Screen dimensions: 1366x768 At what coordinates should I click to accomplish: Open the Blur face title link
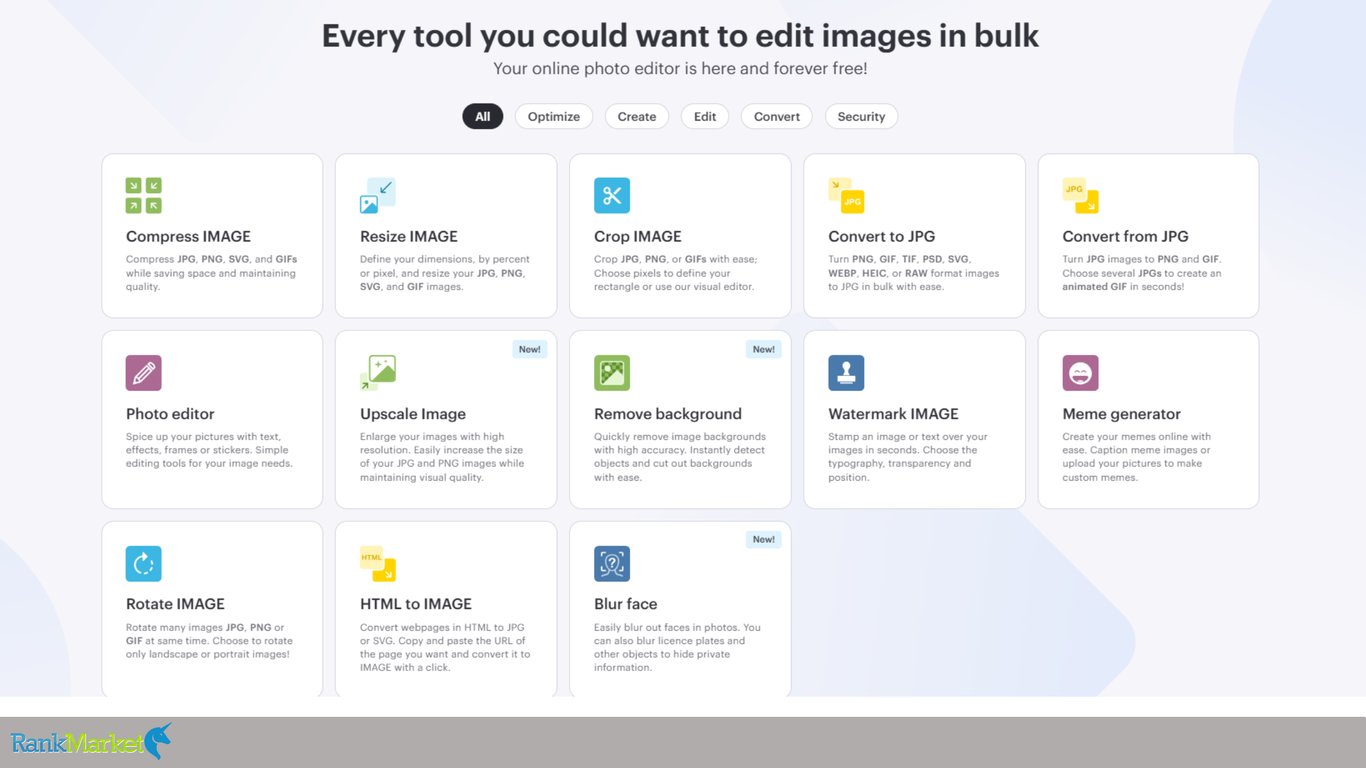626,604
